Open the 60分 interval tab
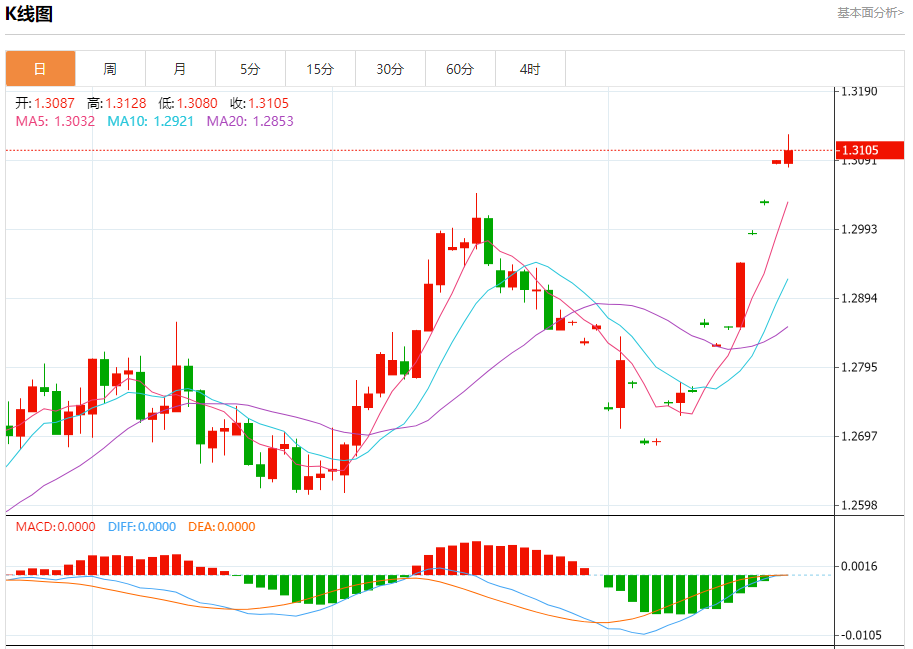Viewport: 913px width, 649px height. point(460,69)
